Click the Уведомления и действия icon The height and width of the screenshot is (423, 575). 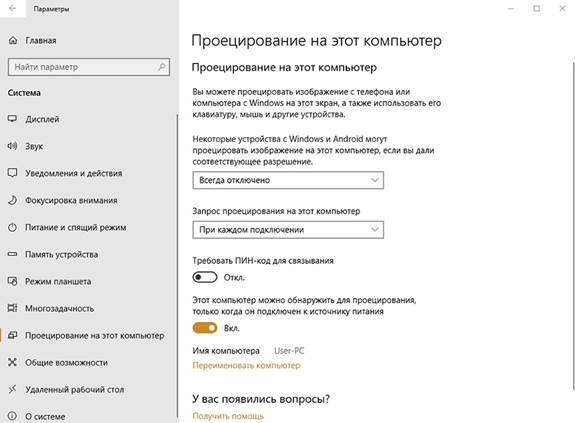tap(12, 173)
